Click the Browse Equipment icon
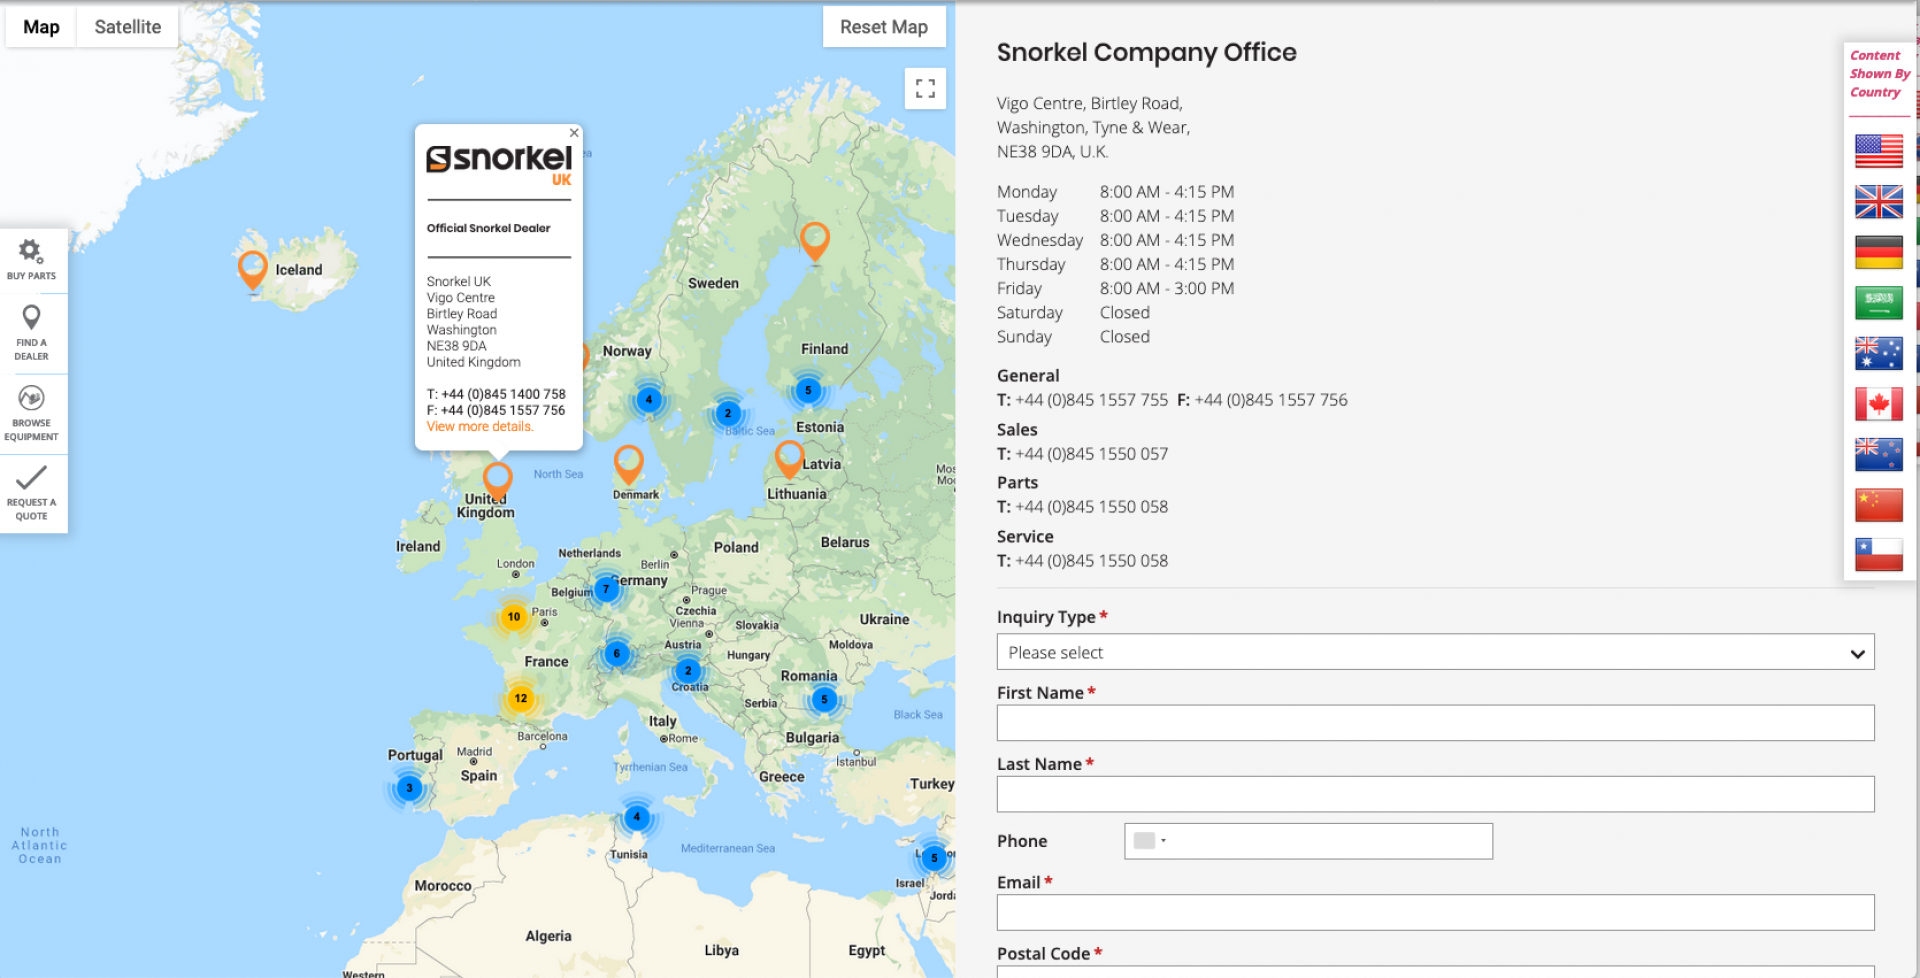Screen dimensions: 1920x978 (x=31, y=399)
